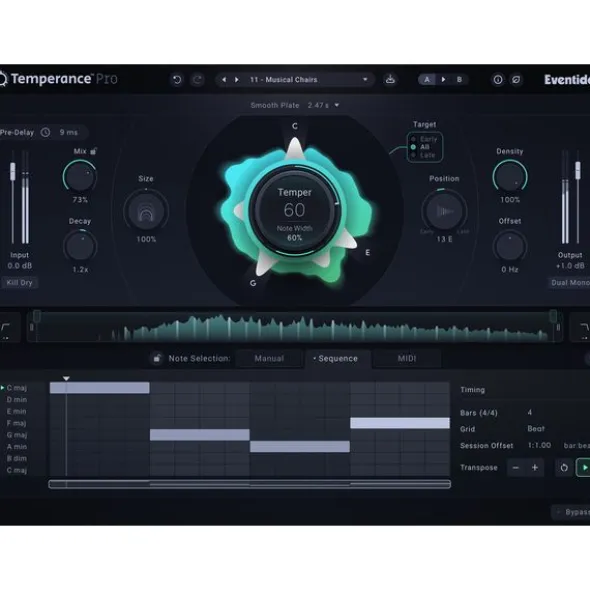
Task: Edit the Bars (4/4) value 4
Action: pos(529,412)
